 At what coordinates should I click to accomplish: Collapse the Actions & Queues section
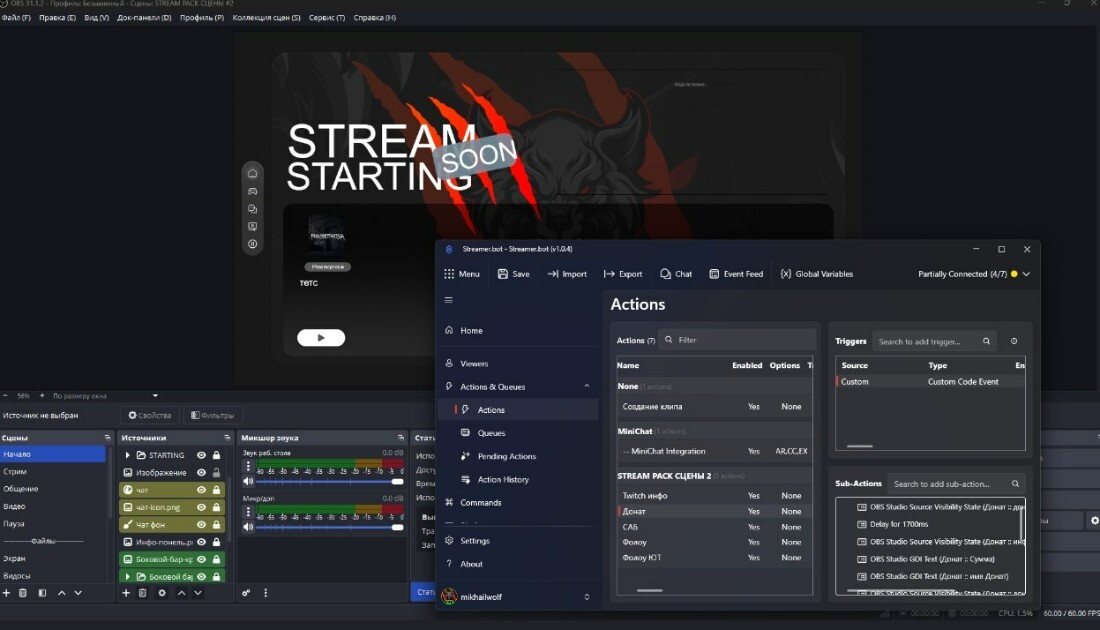tap(586, 387)
